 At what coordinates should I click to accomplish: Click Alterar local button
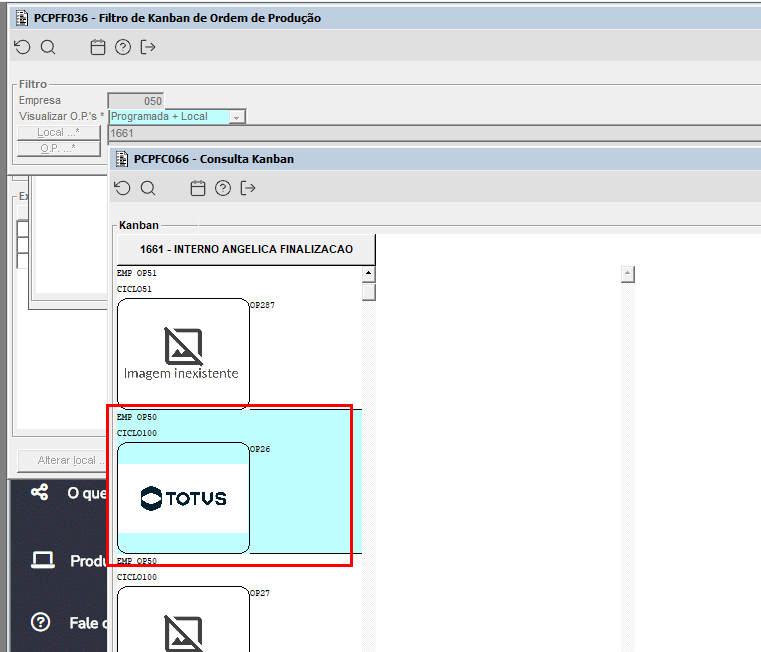[x=63, y=460]
